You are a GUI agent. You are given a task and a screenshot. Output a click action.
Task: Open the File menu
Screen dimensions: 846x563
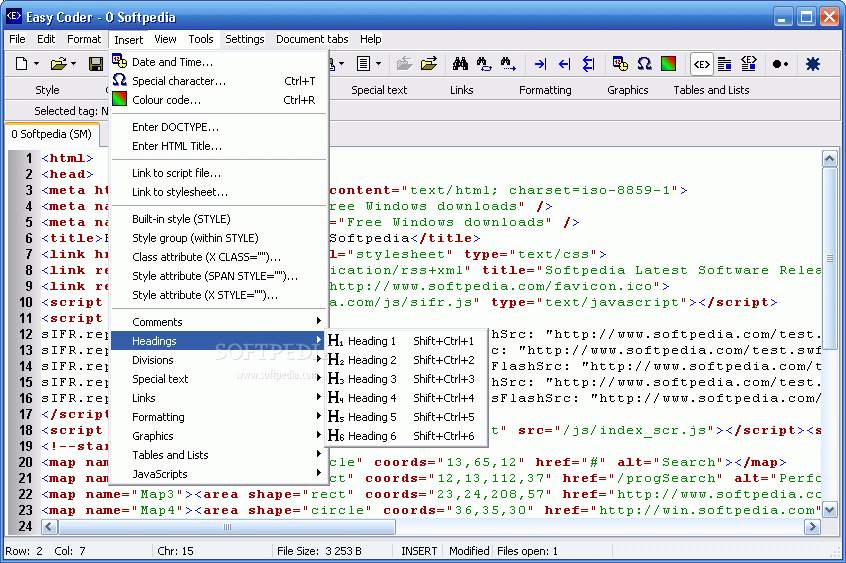pyautogui.click(x=17, y=39)
